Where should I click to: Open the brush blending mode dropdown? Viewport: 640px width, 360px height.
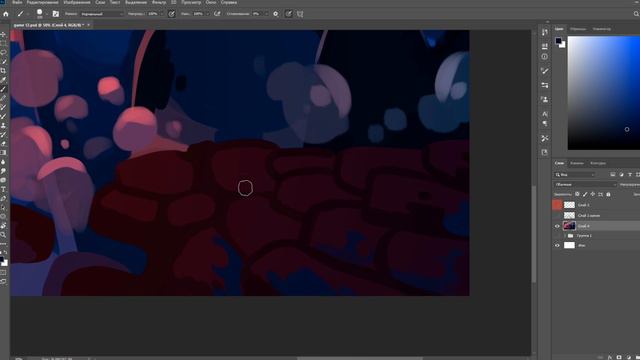tap(101, 14)
